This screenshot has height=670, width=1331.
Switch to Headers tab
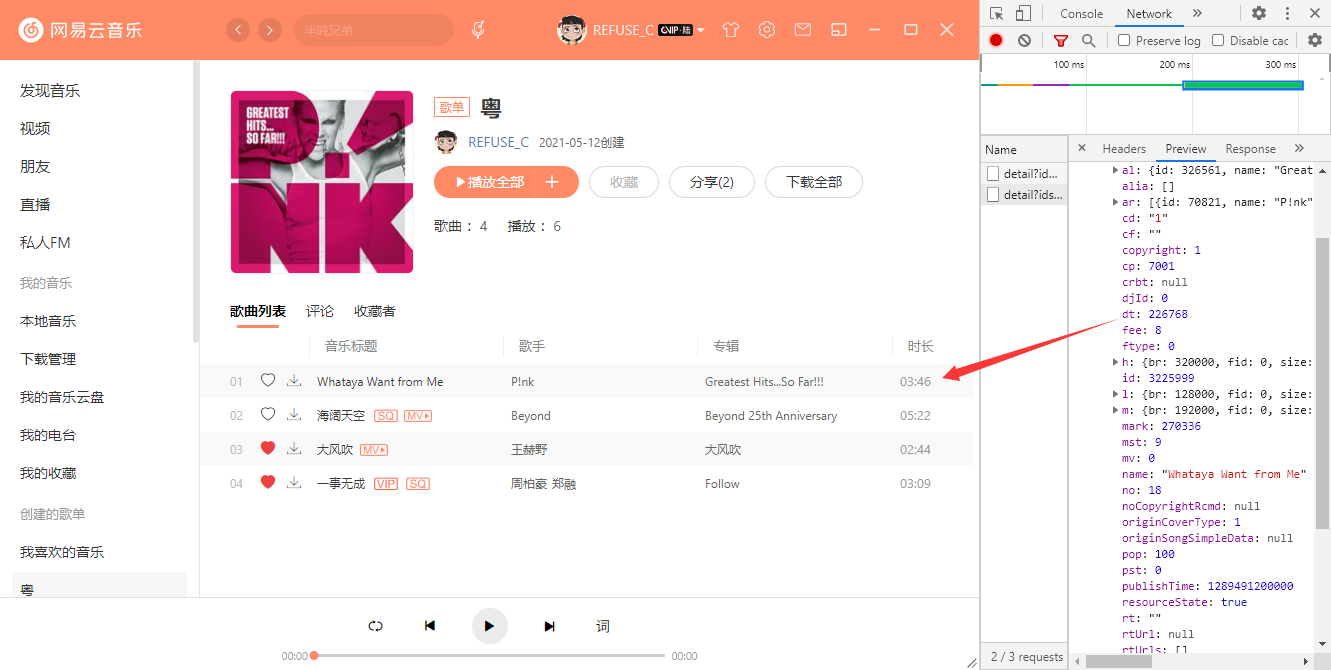pyautogui.click(x=1124, y=148)
